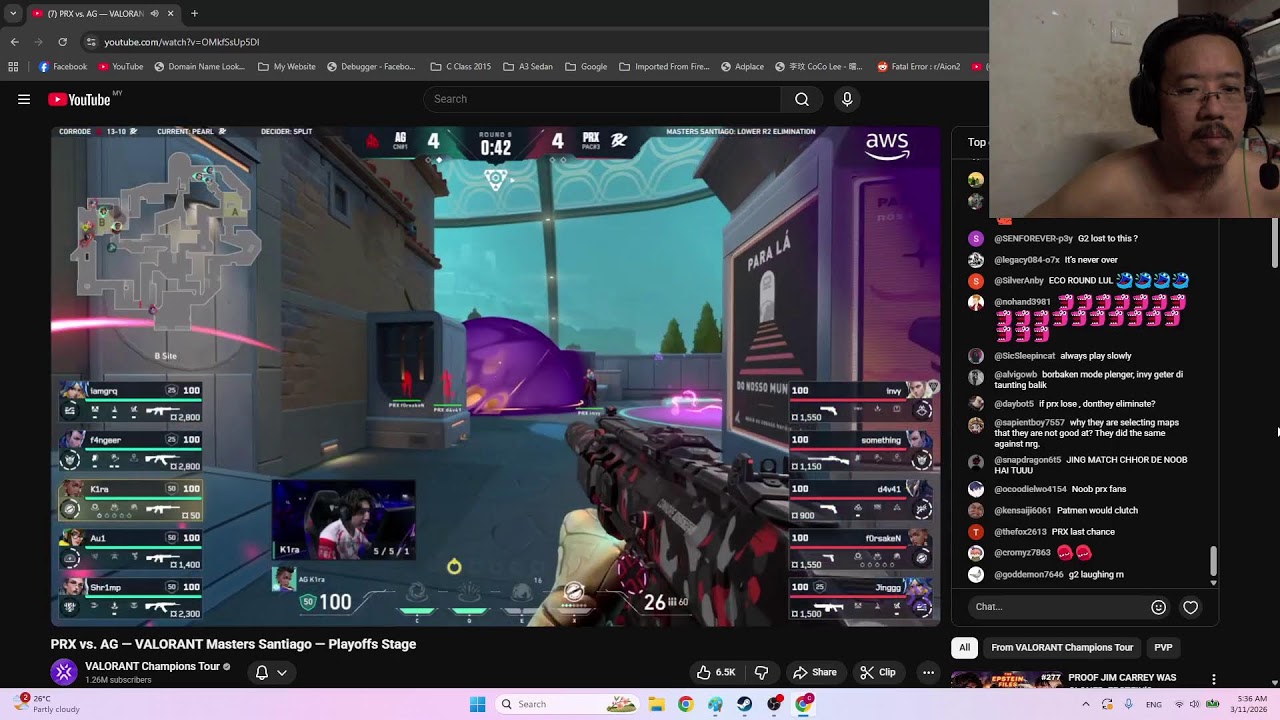Open the Facebook bookmark
Viewport: 1280px width, 720px height.
tap(63, 67)
